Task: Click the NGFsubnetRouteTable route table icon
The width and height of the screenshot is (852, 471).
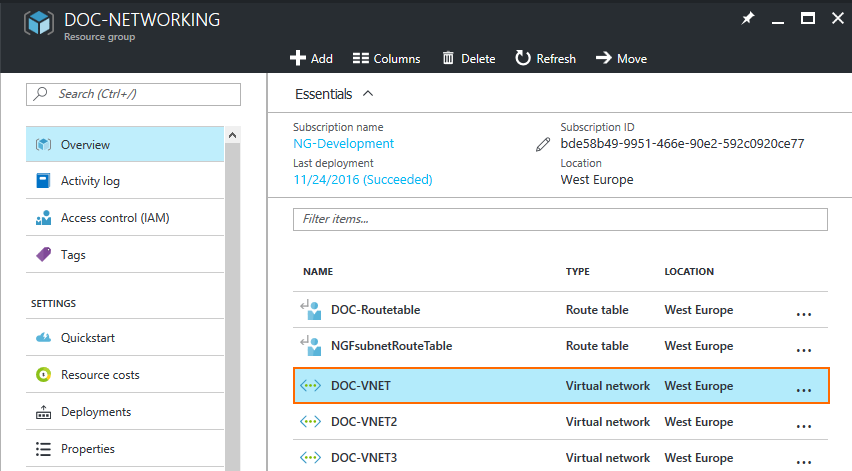Action: (x=311, y=346)
